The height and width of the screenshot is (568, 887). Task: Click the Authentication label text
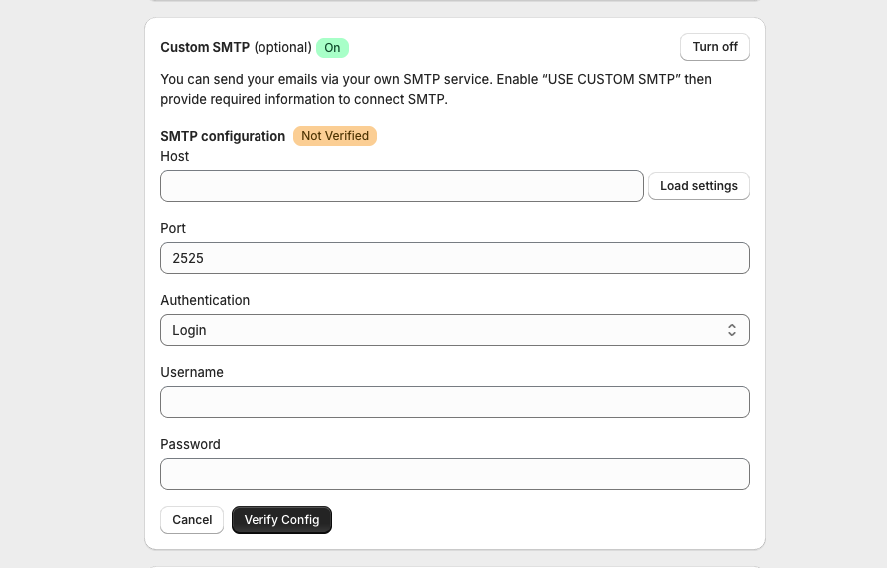click(205, 301)
